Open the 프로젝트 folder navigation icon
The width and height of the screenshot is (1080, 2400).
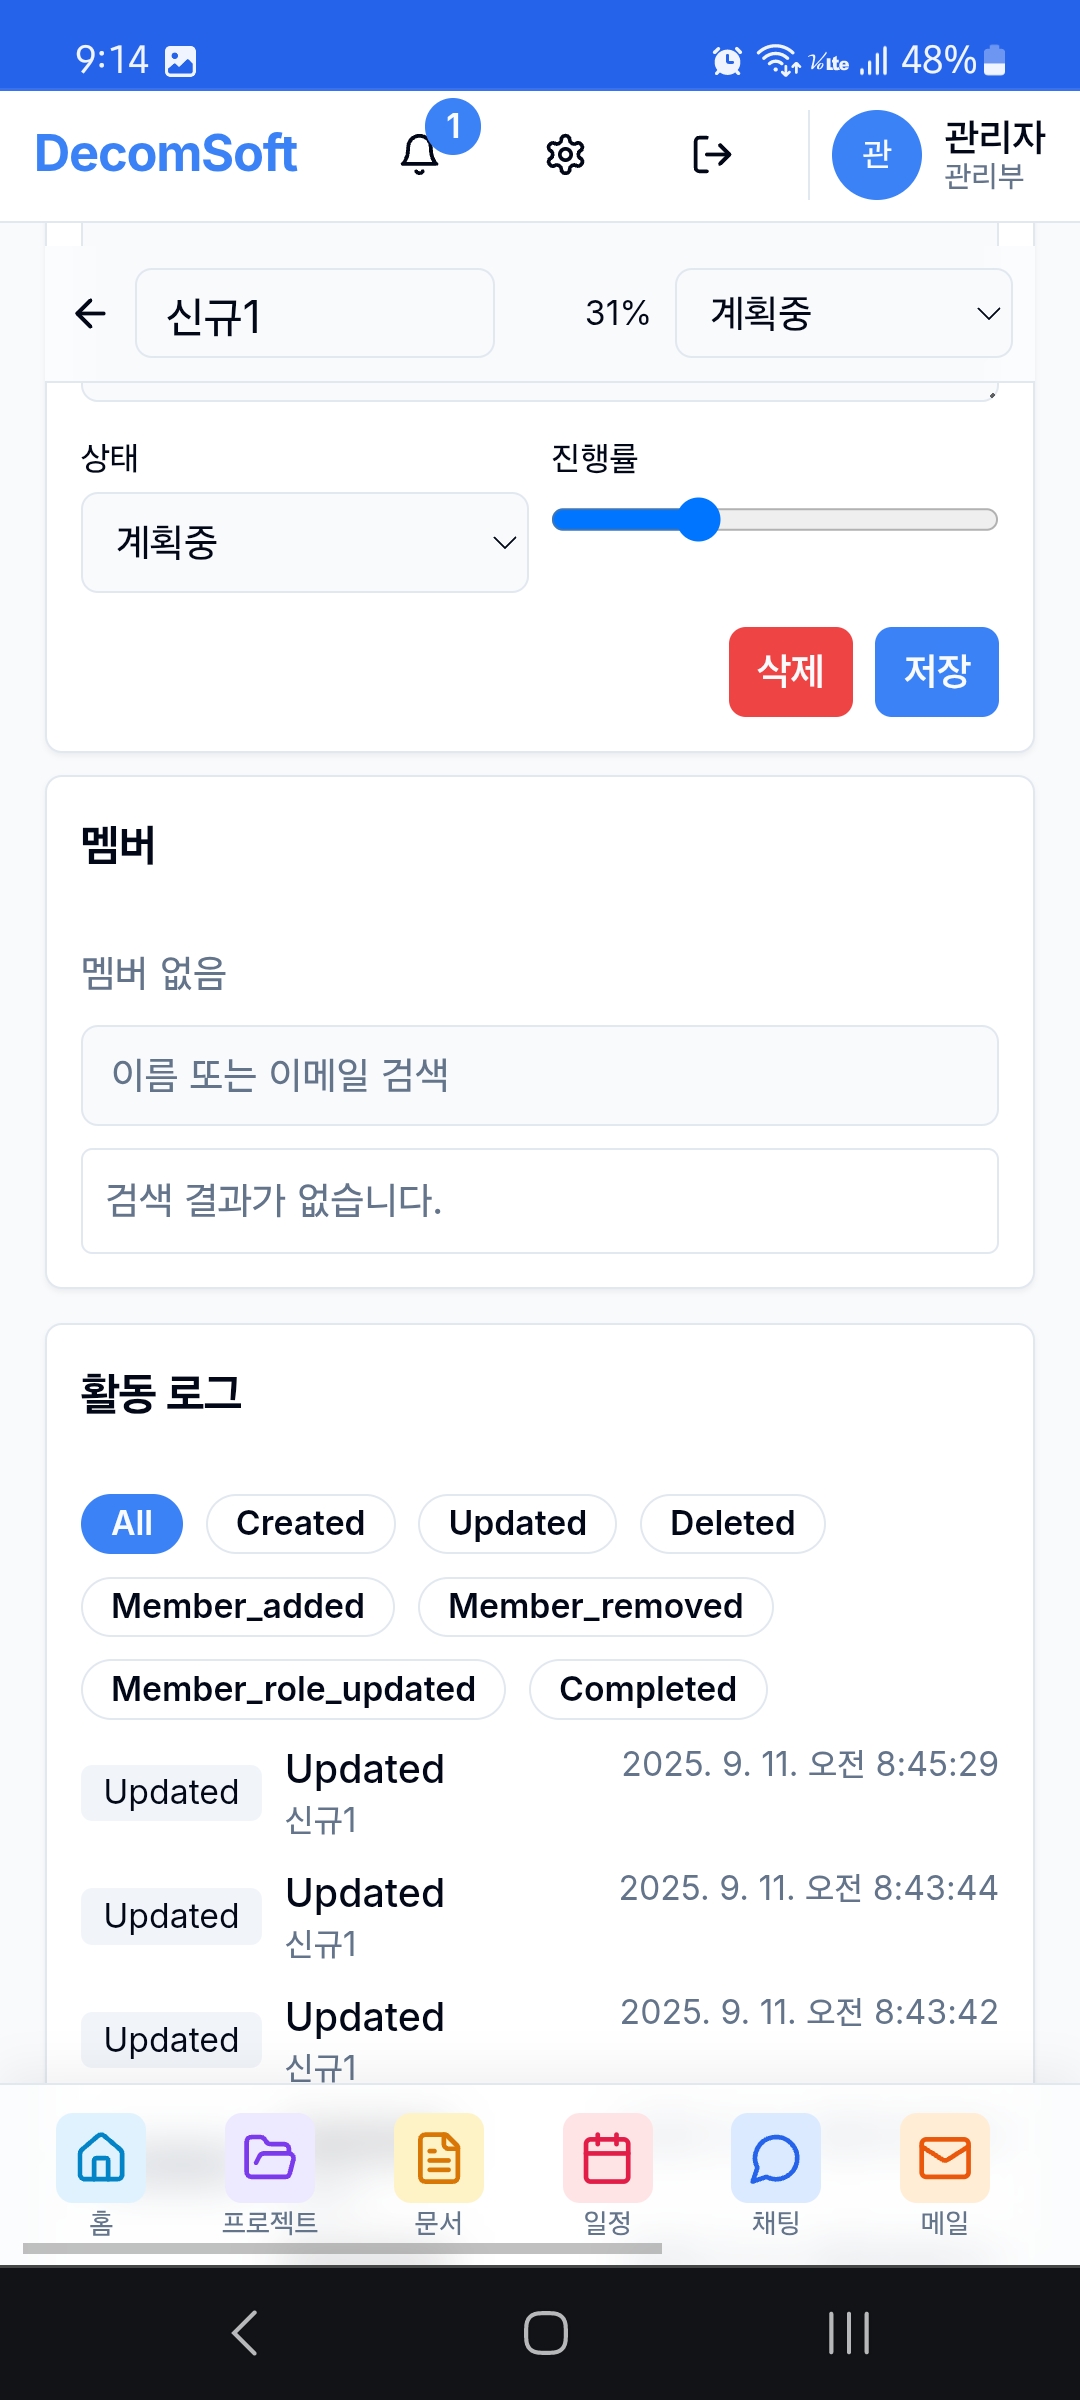coord(270,2157)
